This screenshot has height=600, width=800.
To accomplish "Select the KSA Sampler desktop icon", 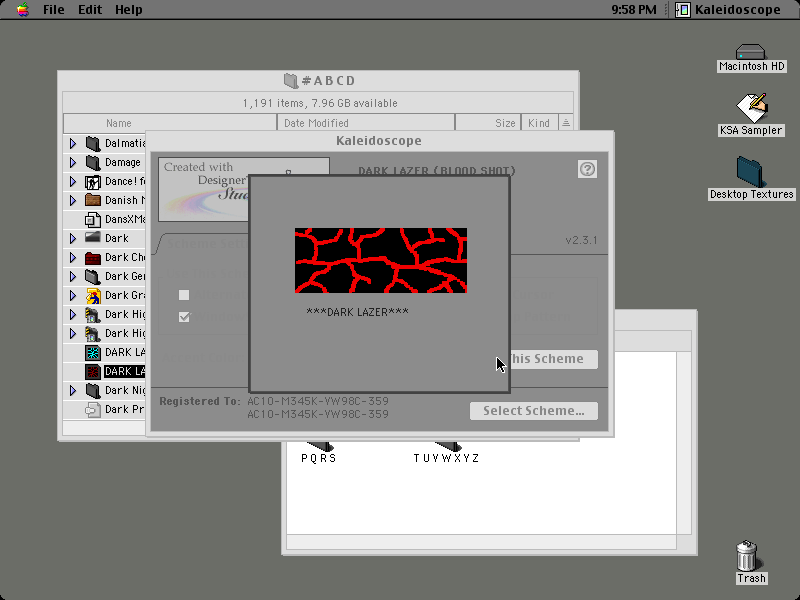I will tap(751, 107).
